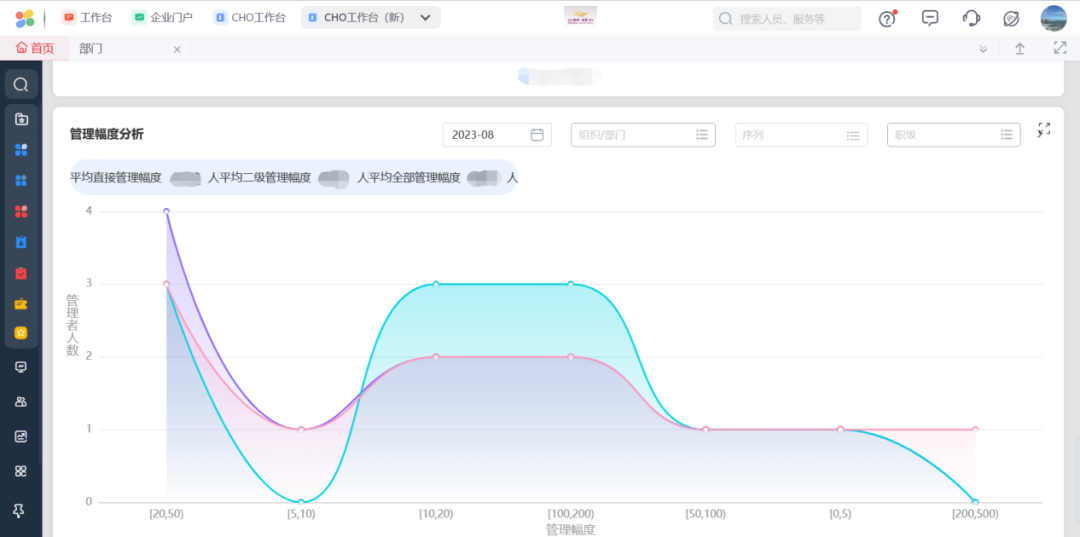Open the 2023-08 date picker field
1080x537 pixels.
click(x=496, y=135)
